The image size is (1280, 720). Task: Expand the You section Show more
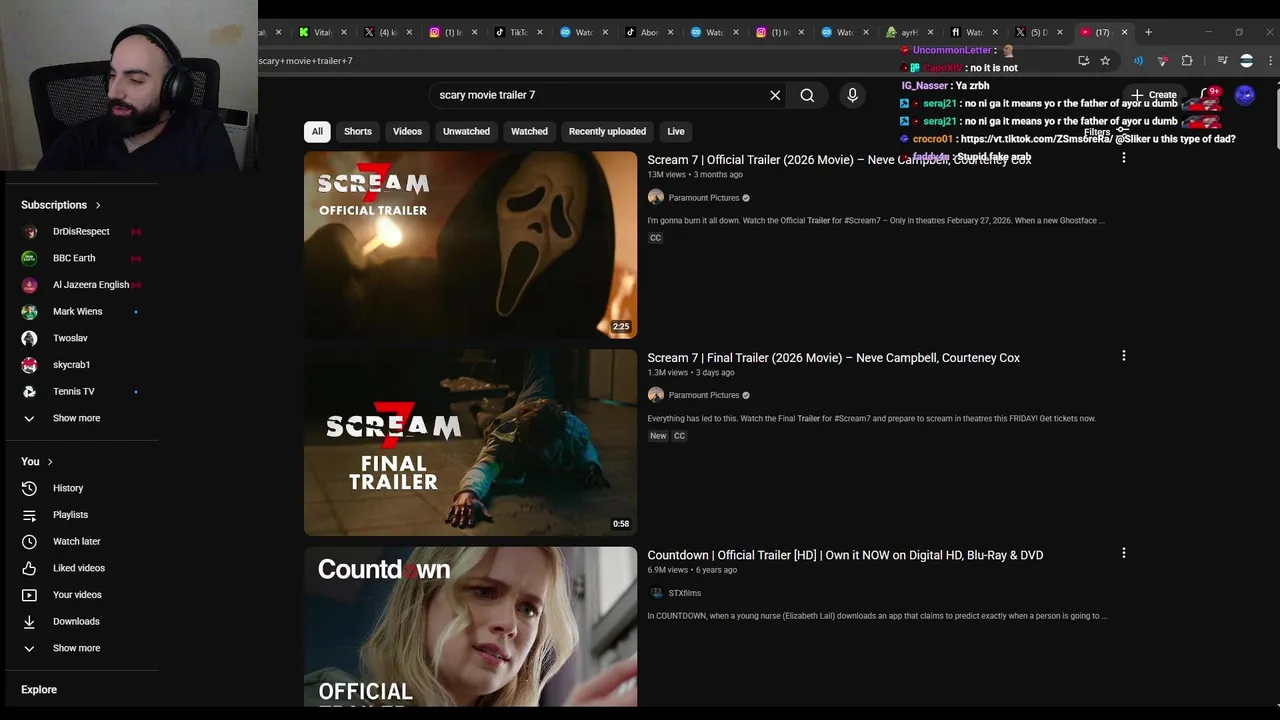(x=76, y=648)
